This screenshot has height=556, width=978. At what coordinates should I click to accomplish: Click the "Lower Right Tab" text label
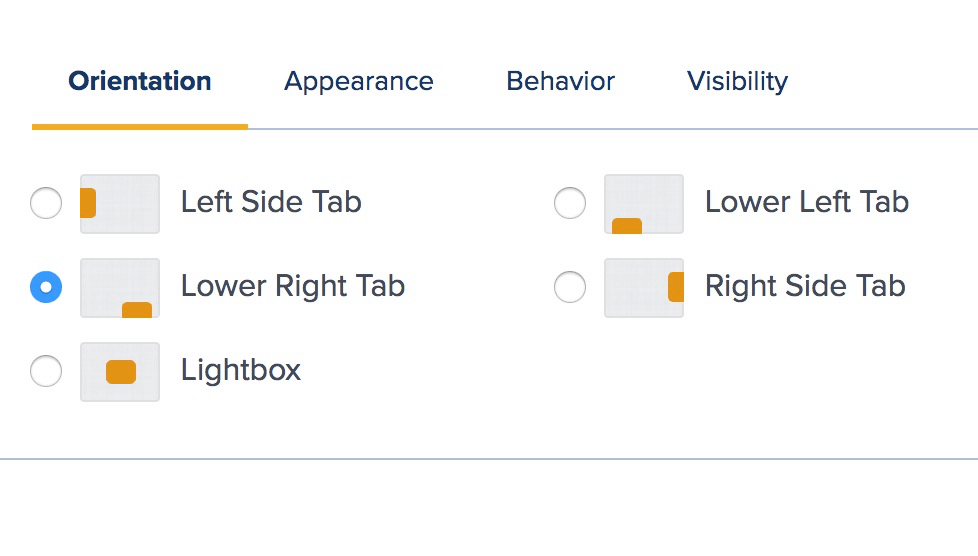293,286
